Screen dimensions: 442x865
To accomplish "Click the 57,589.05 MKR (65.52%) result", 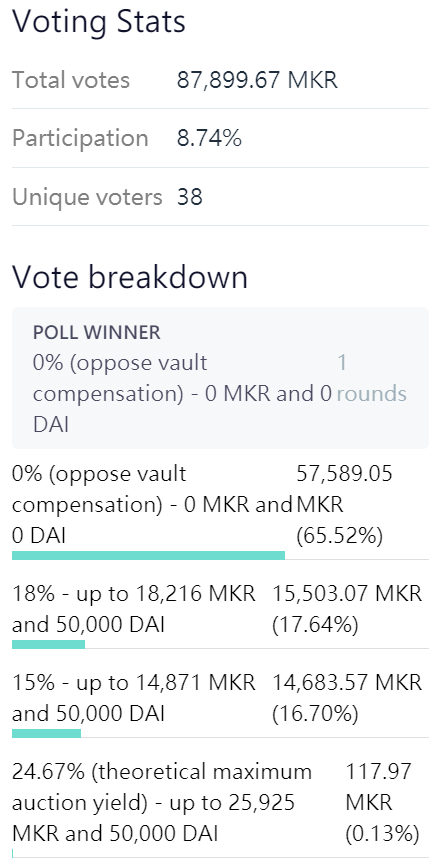I will click(x=344, y=505).
